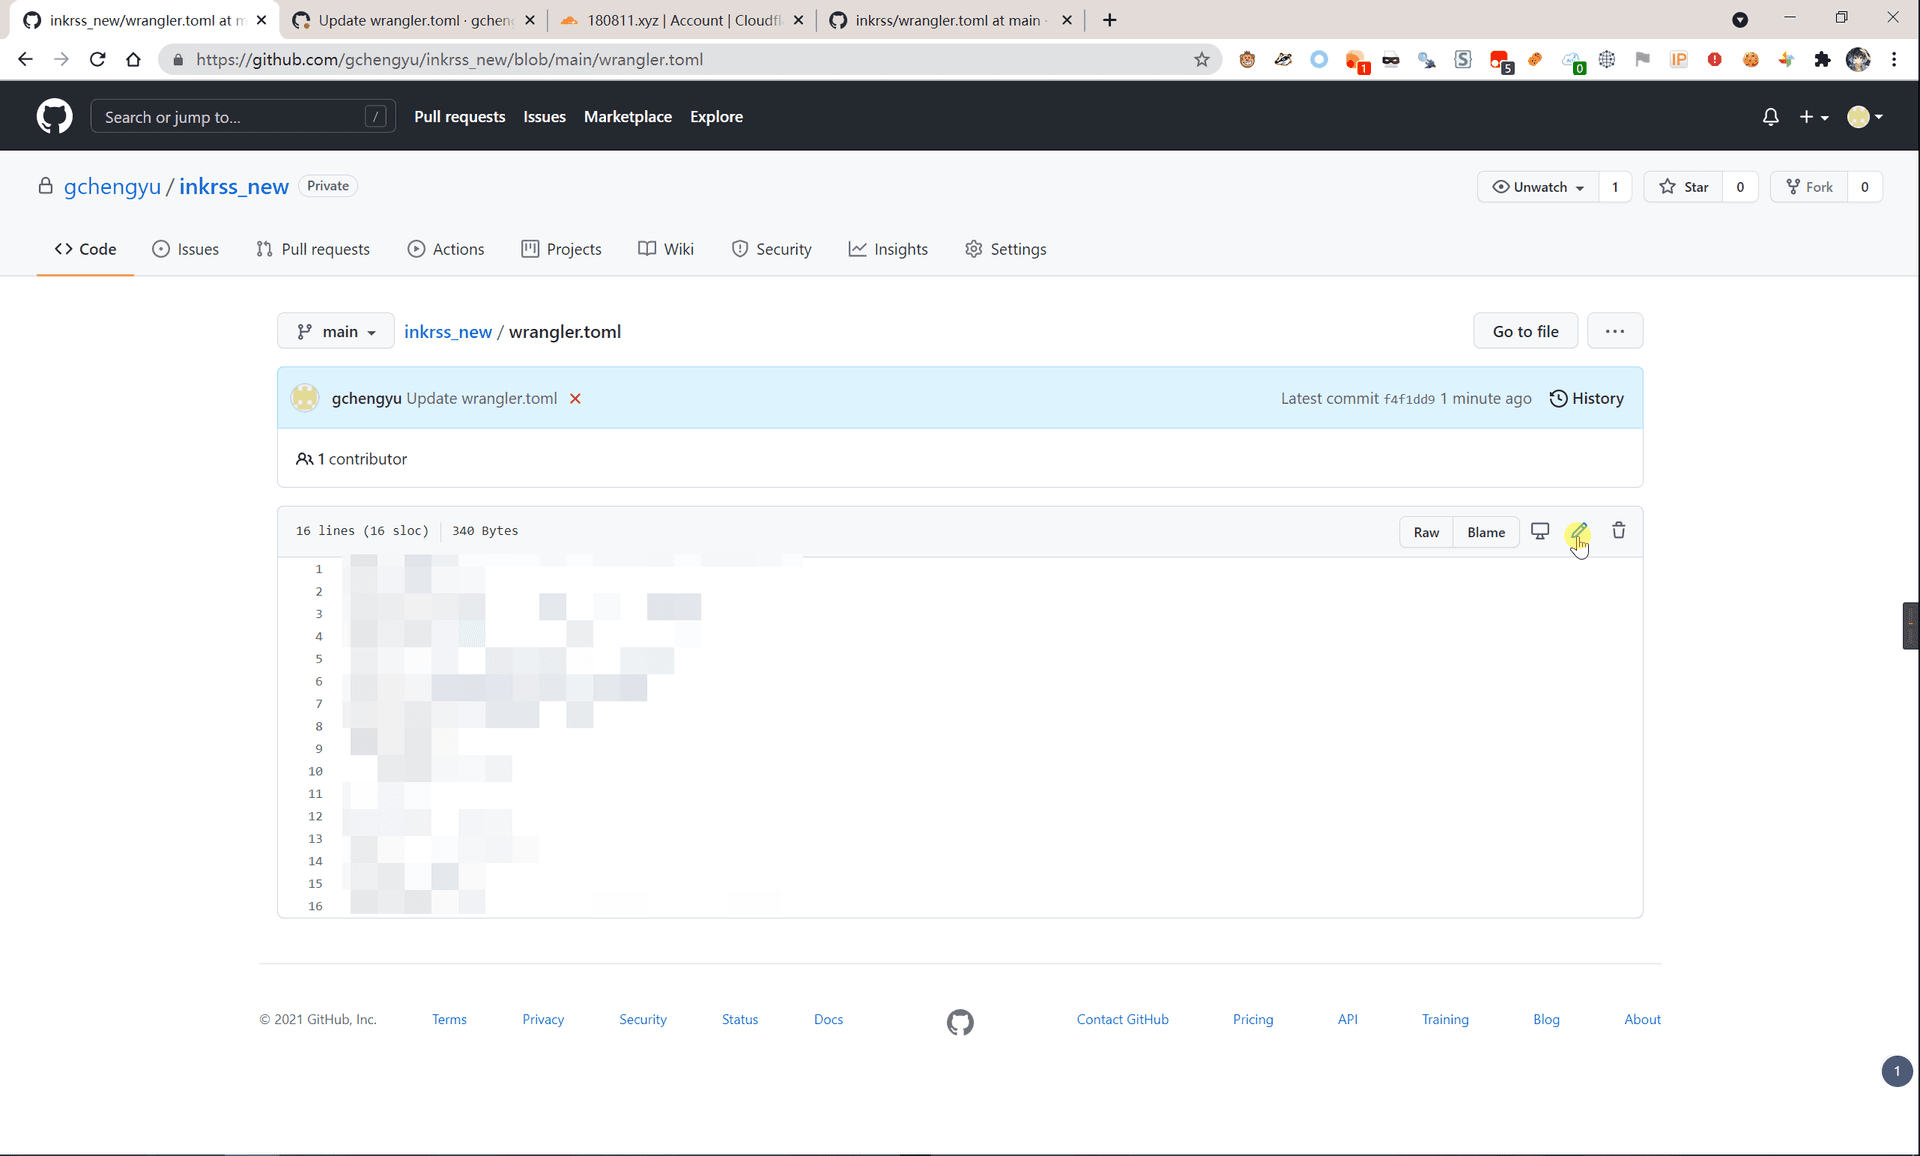1920x1156 pixels.
Task: Click the browser back arrow
Action: 25,59
